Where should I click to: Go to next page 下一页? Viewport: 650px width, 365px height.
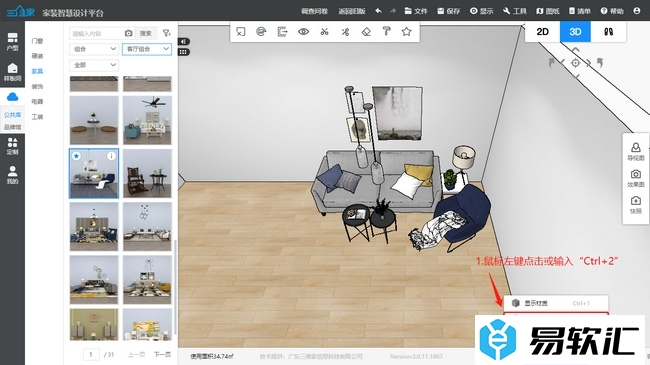point(162,355)
